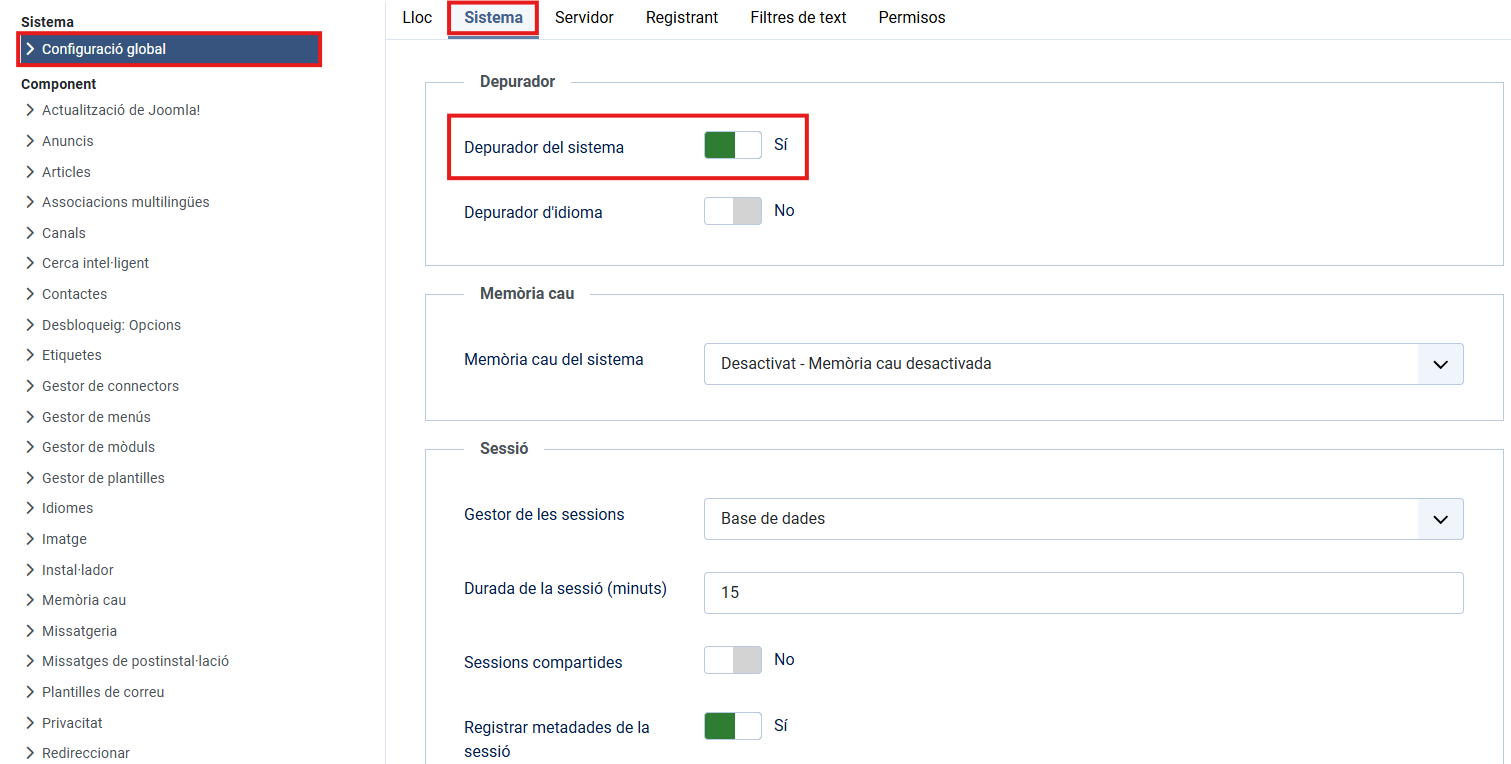Open Gestor de plantilles options link
The image size is (1511, 764).
(x=103, y=478)
